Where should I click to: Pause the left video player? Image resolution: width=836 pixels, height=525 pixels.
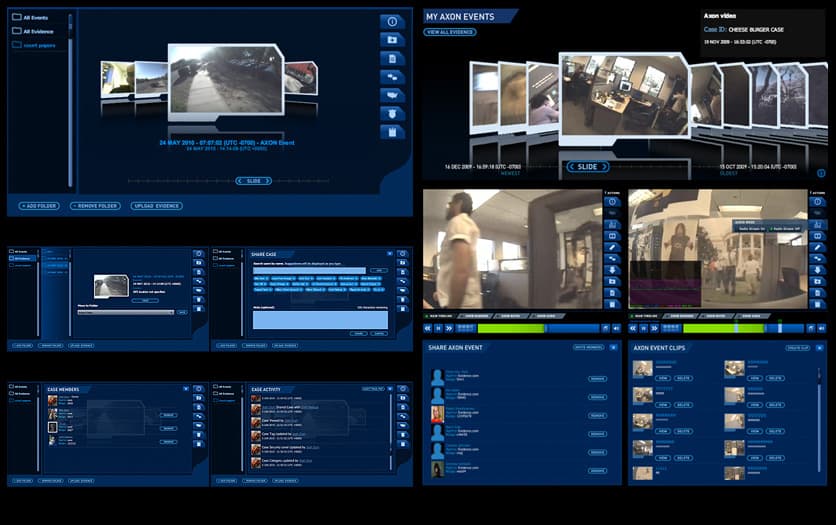438,328
